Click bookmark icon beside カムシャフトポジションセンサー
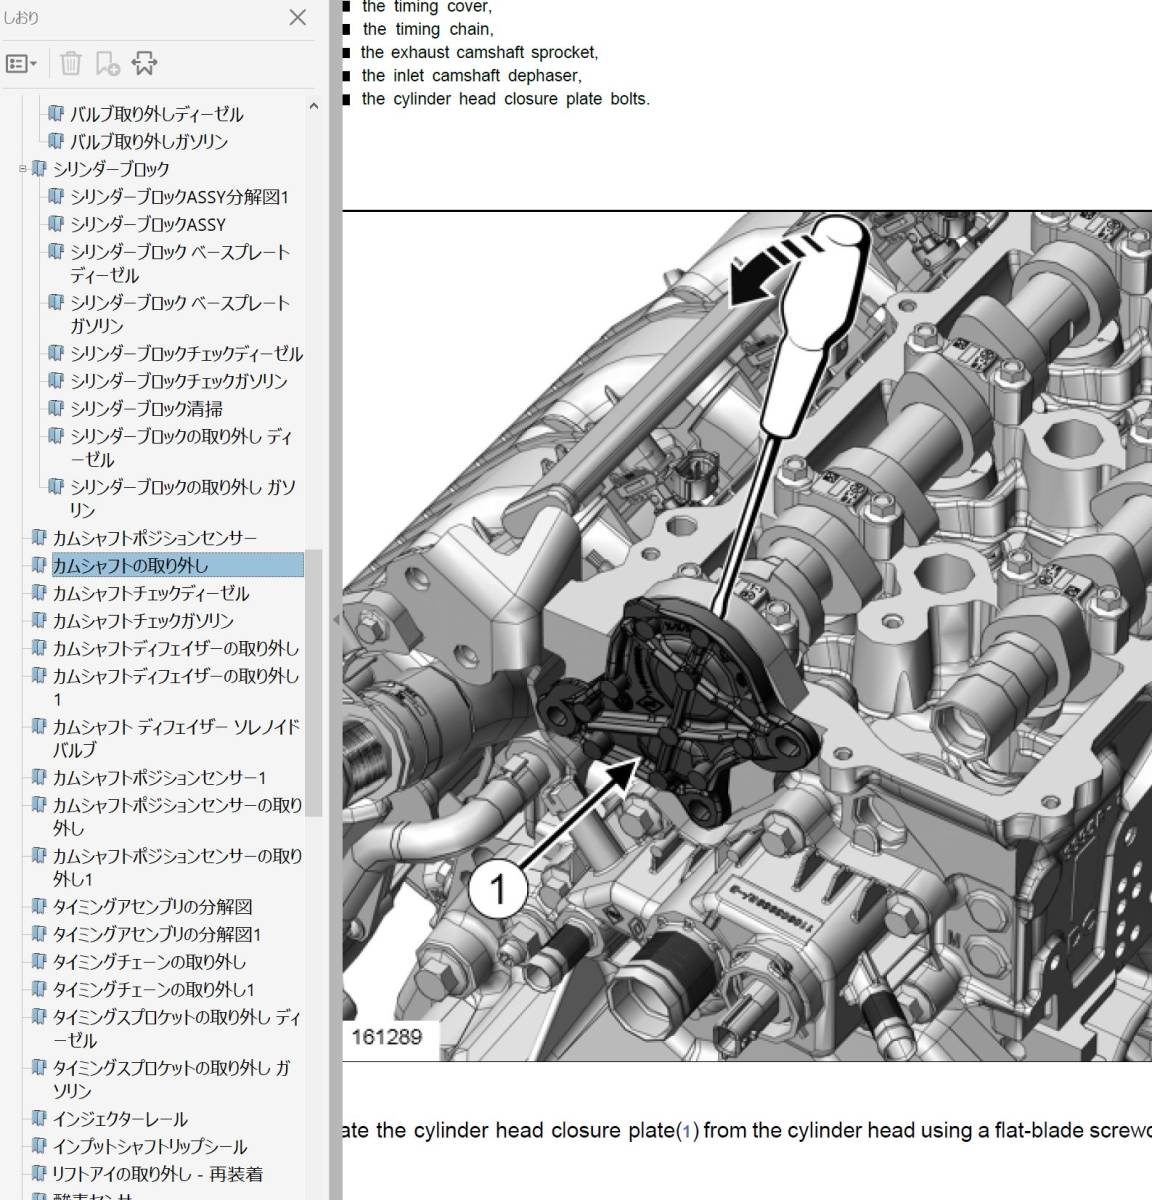Viewport: 1152px width, 1200px height. coord(39,538)
